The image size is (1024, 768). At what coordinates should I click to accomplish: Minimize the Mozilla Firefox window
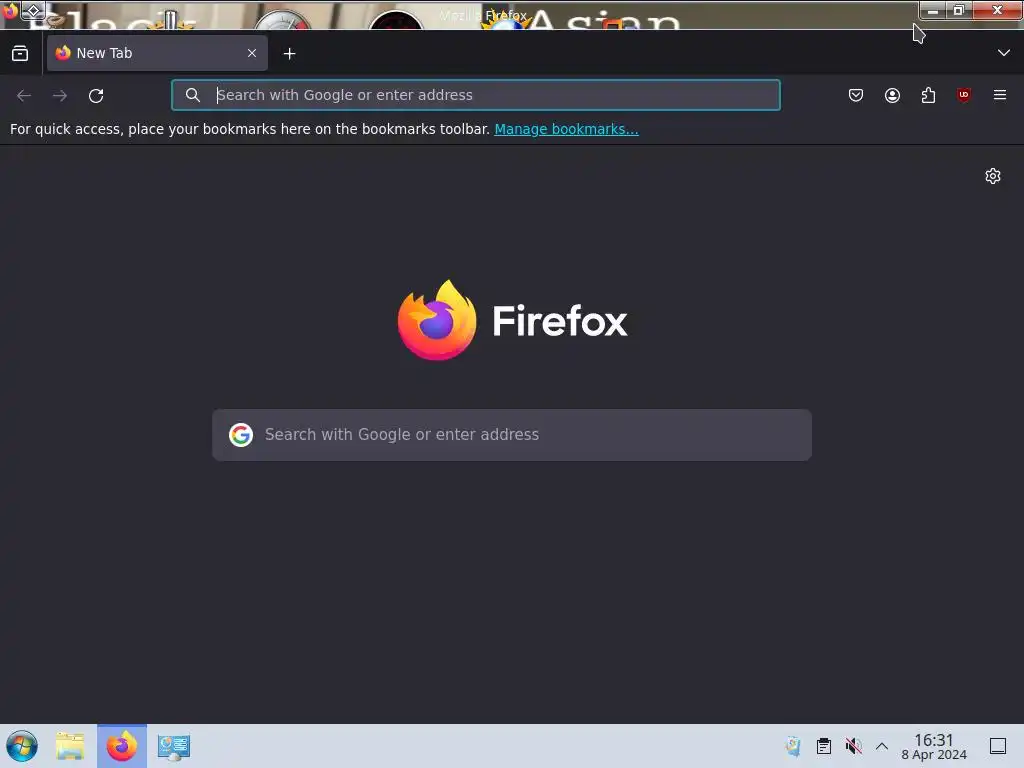click(x=933, y=10)
